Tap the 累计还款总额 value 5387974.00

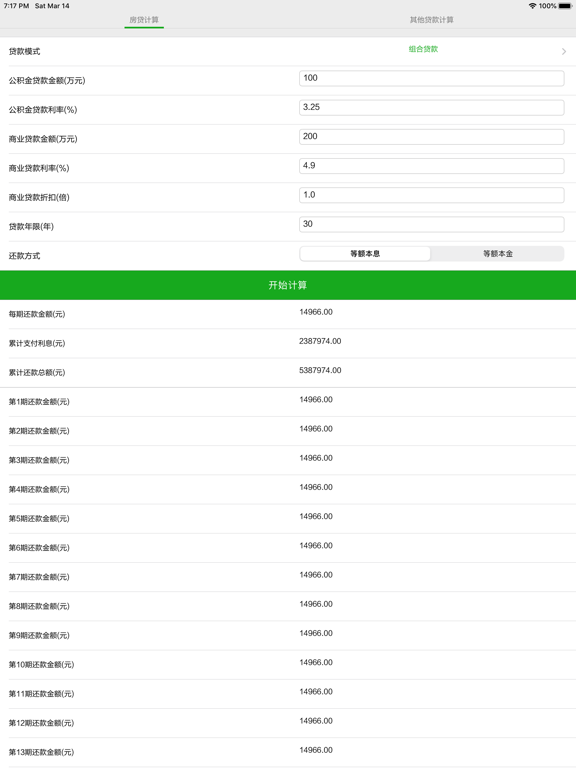coord(320,370)
